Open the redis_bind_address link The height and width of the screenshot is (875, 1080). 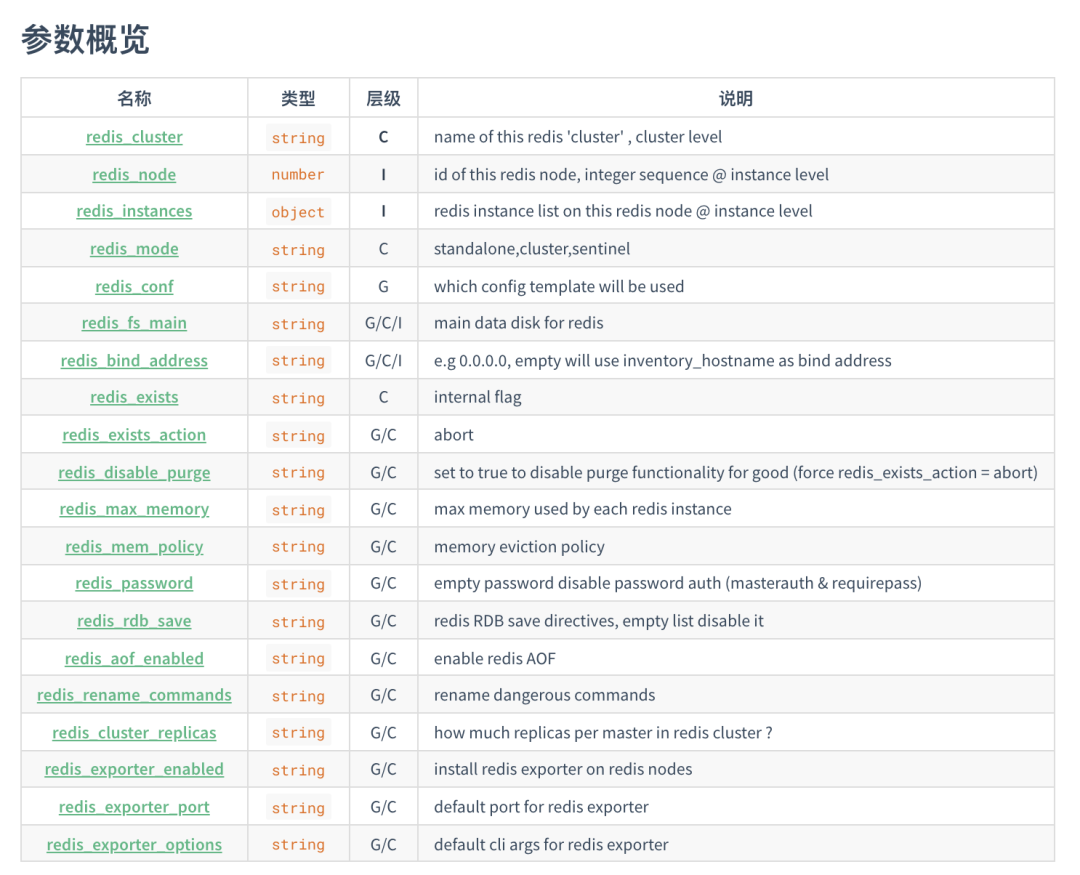(134, 360)
